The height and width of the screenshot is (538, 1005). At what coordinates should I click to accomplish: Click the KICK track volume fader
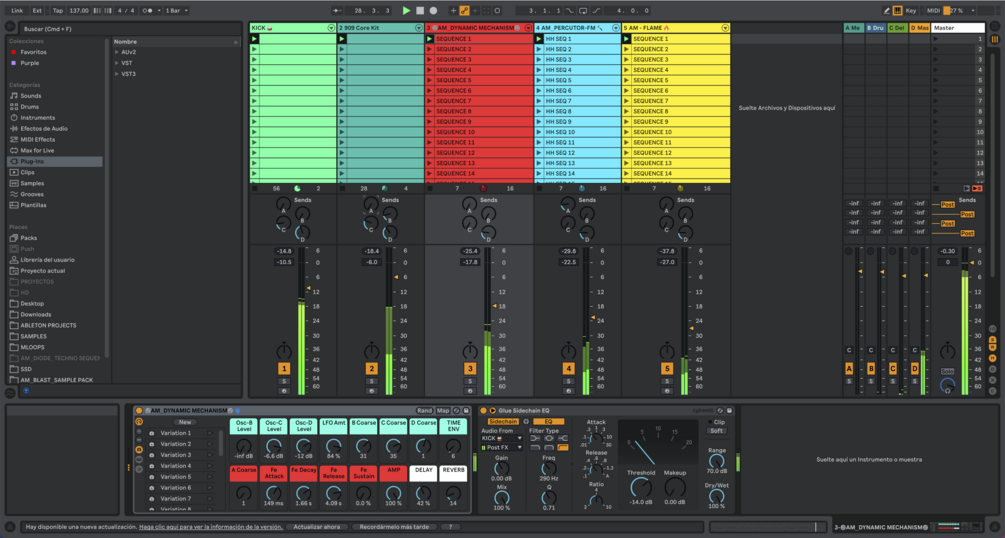308,288
